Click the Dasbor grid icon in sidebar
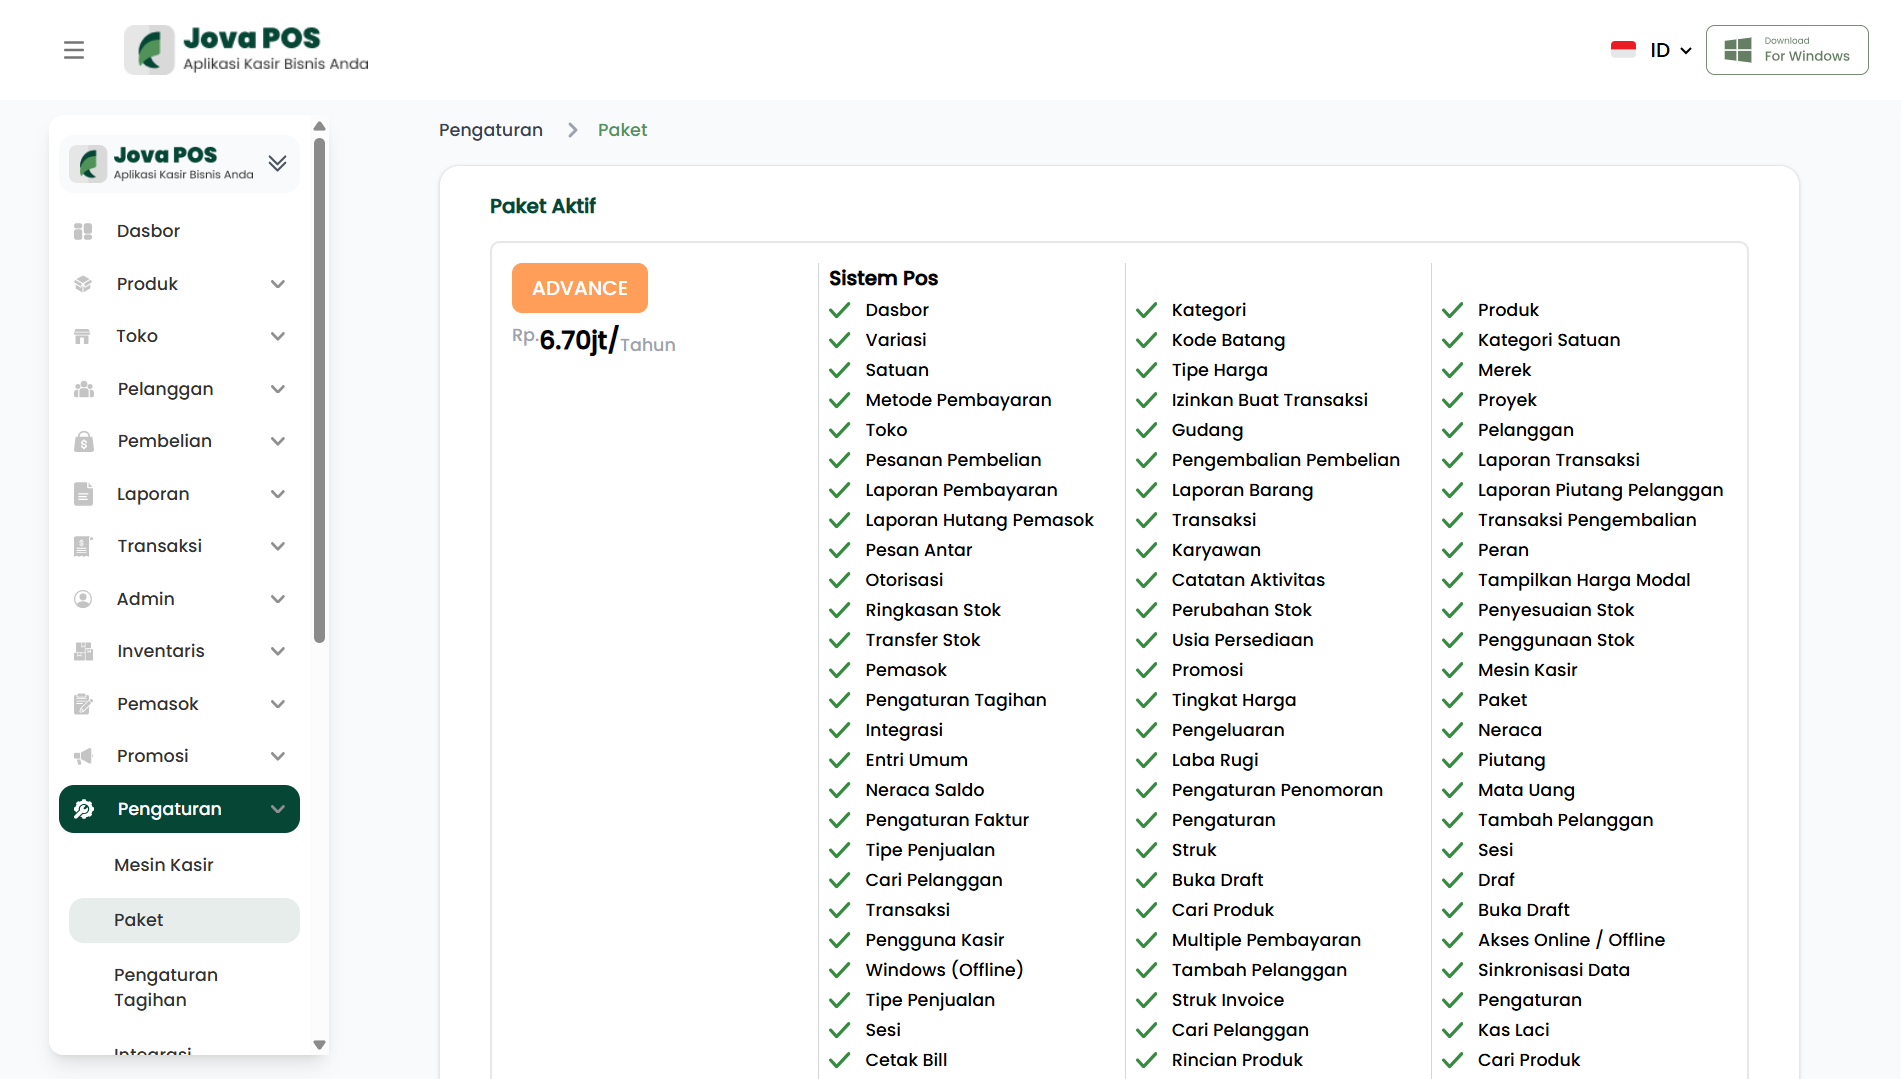 [83, 231]
